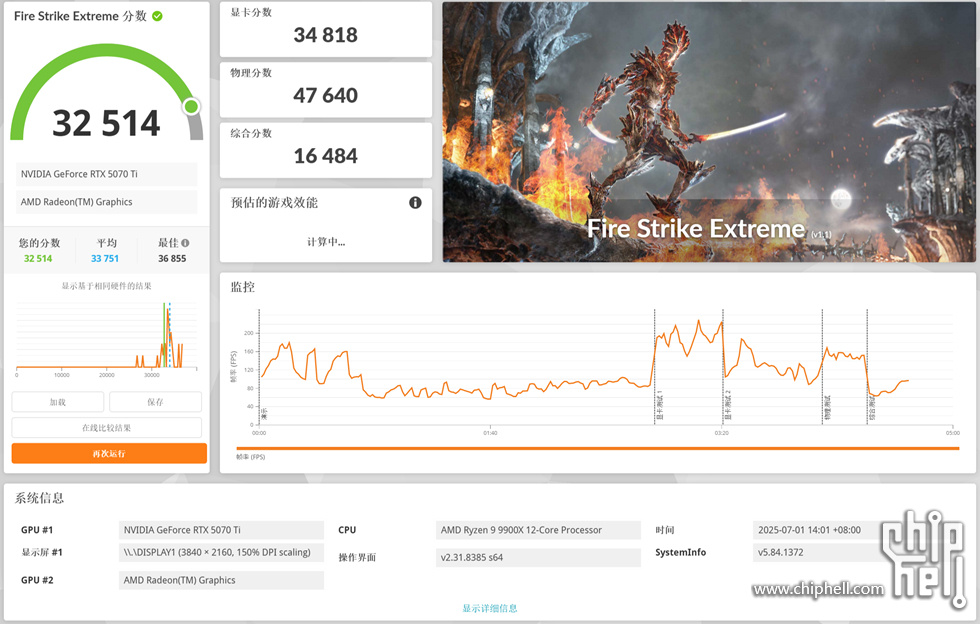Run the benchmark again with 再次运行
980x624 pixels.
(109, 453)
